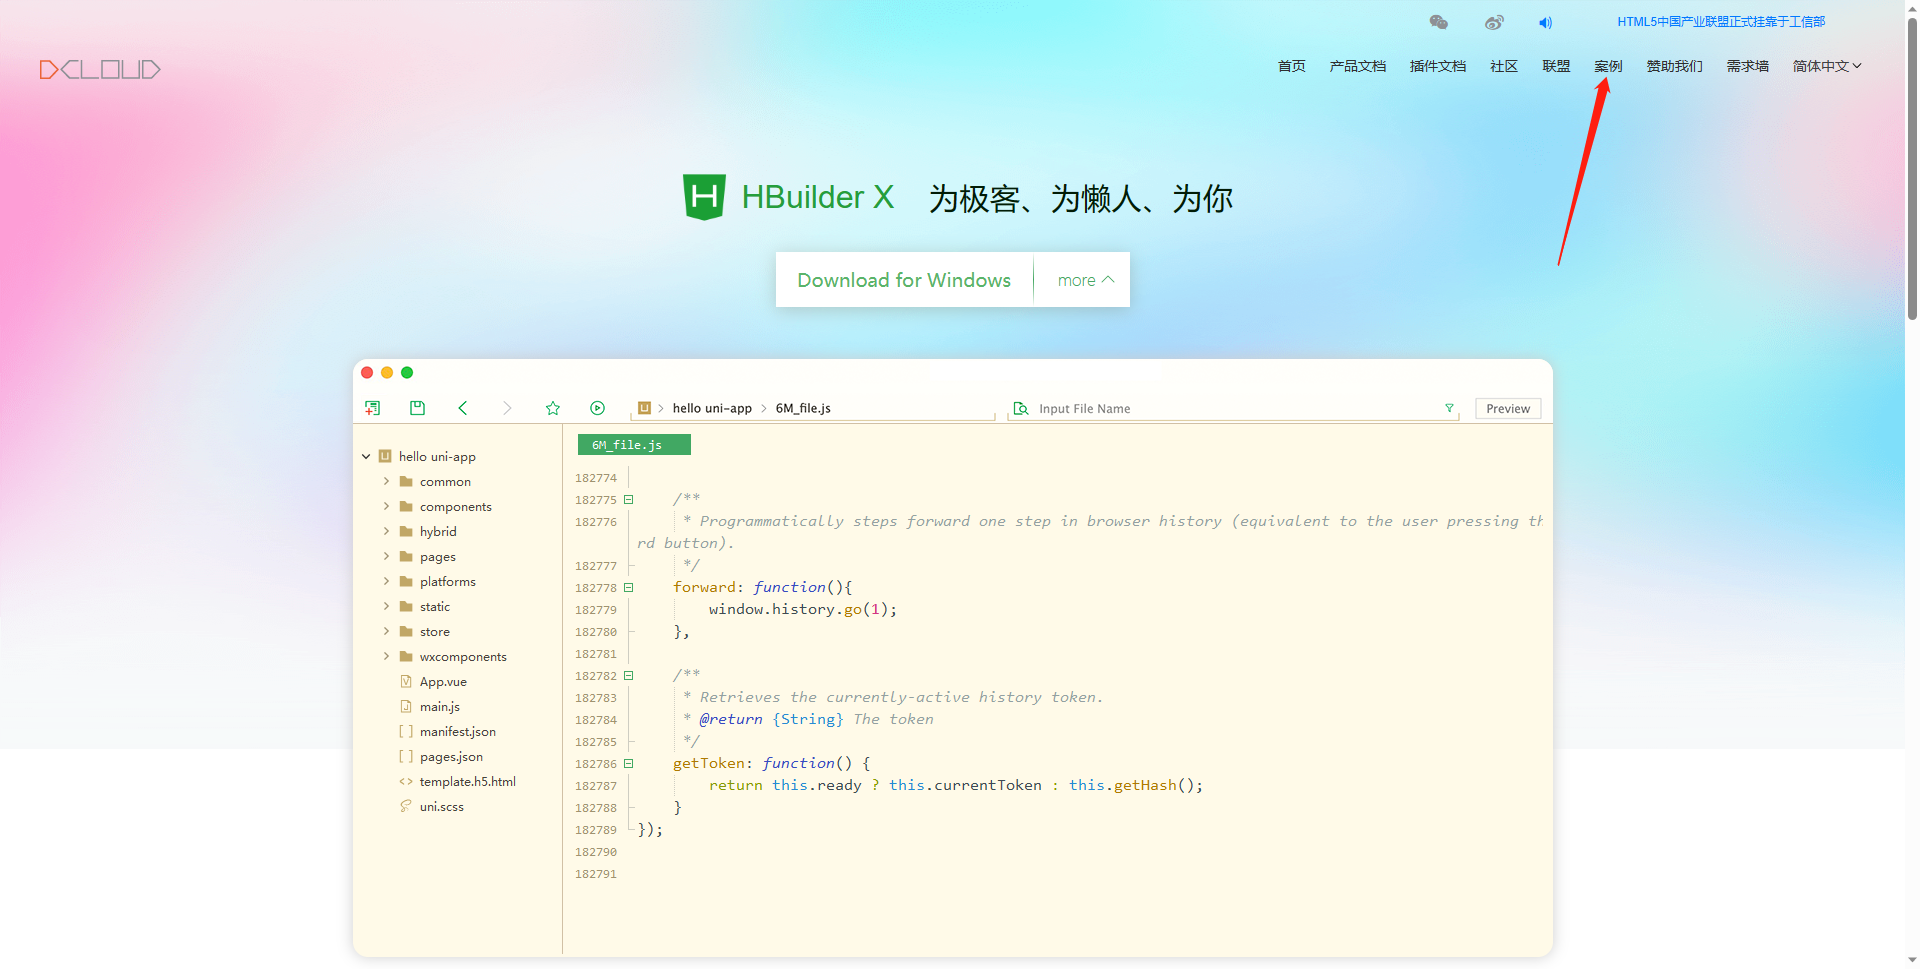This screenshot has width=1920, height=969.
Task: Open the HTML5中国产业联盟 announcement link
Action: click(x=1721, y=22)
